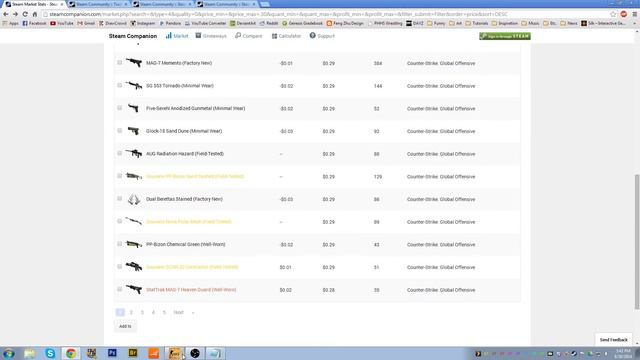Go to results page 3
Image resolution: width=640 pixels, height=360 pixels.
(142, 312)
